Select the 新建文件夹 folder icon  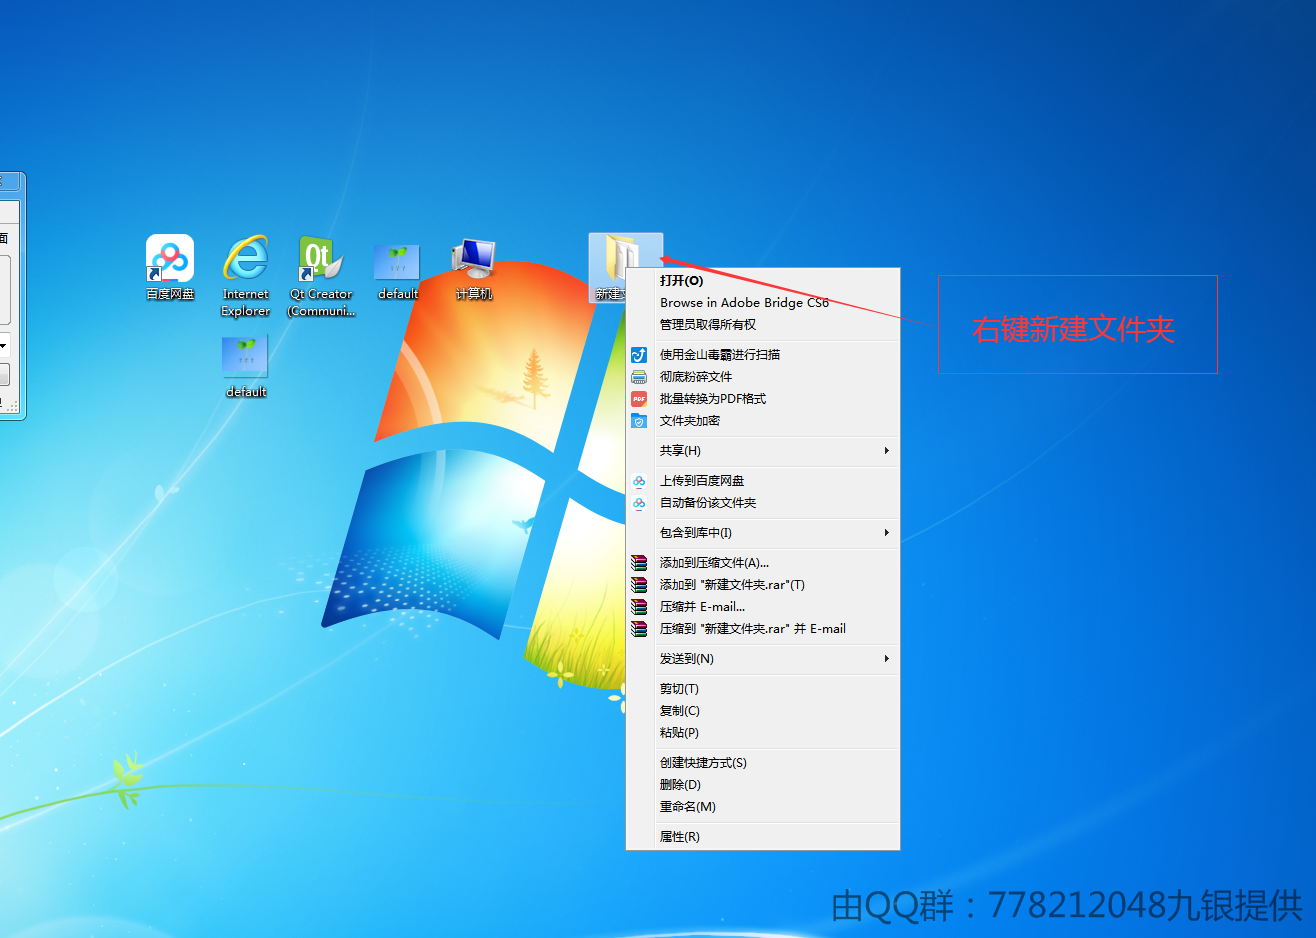pyautogui.click(x=625, y=268)
